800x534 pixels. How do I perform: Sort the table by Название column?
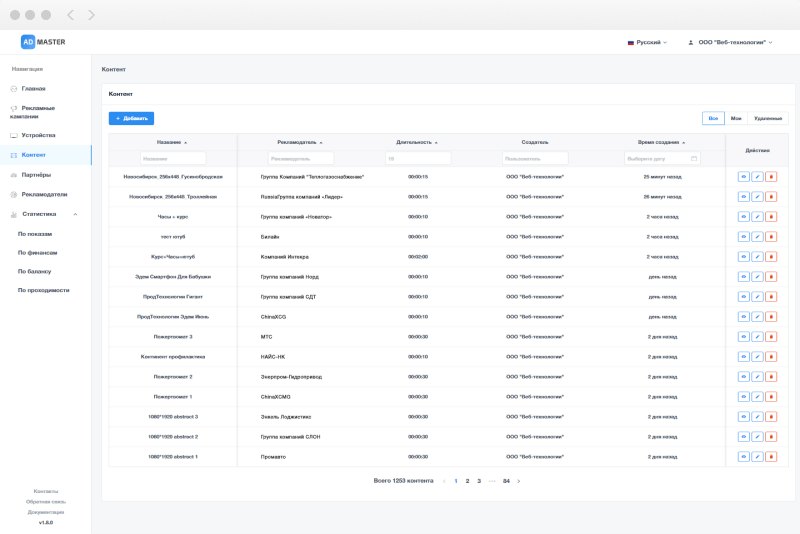(x=172, y=142)
